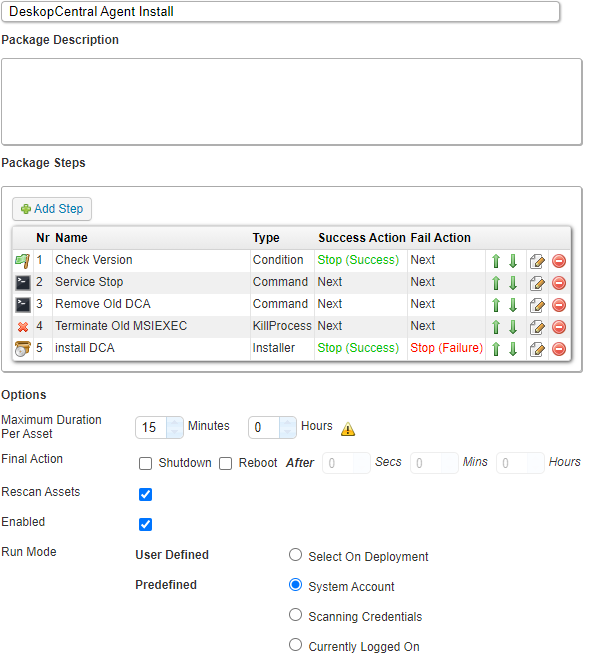Image resolution: width=600 pixels, height=660 pixels.
Task: Click the Check Version step name
Action: coord(93,260)
